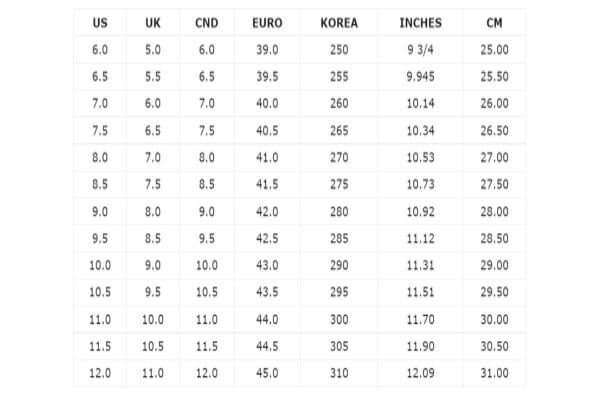The height and width of the screenshot is (400, 600).
Task: Click the Korea size 305 cell
Action: (x=339, y=346)
